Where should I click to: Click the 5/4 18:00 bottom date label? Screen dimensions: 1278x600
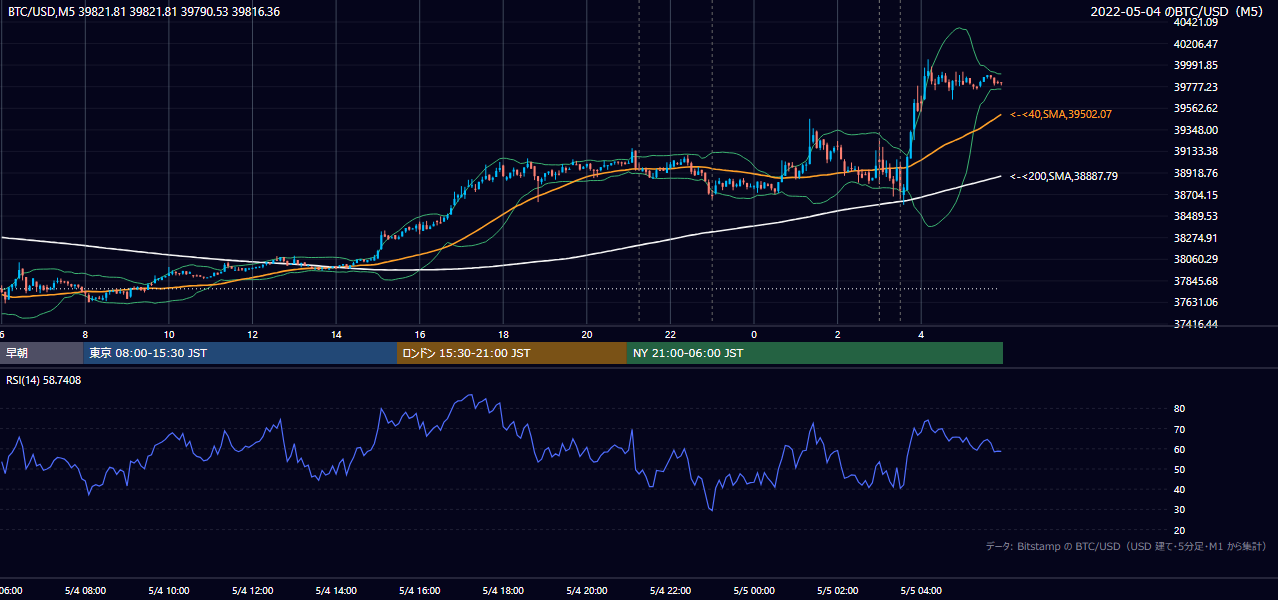point(503,591)
